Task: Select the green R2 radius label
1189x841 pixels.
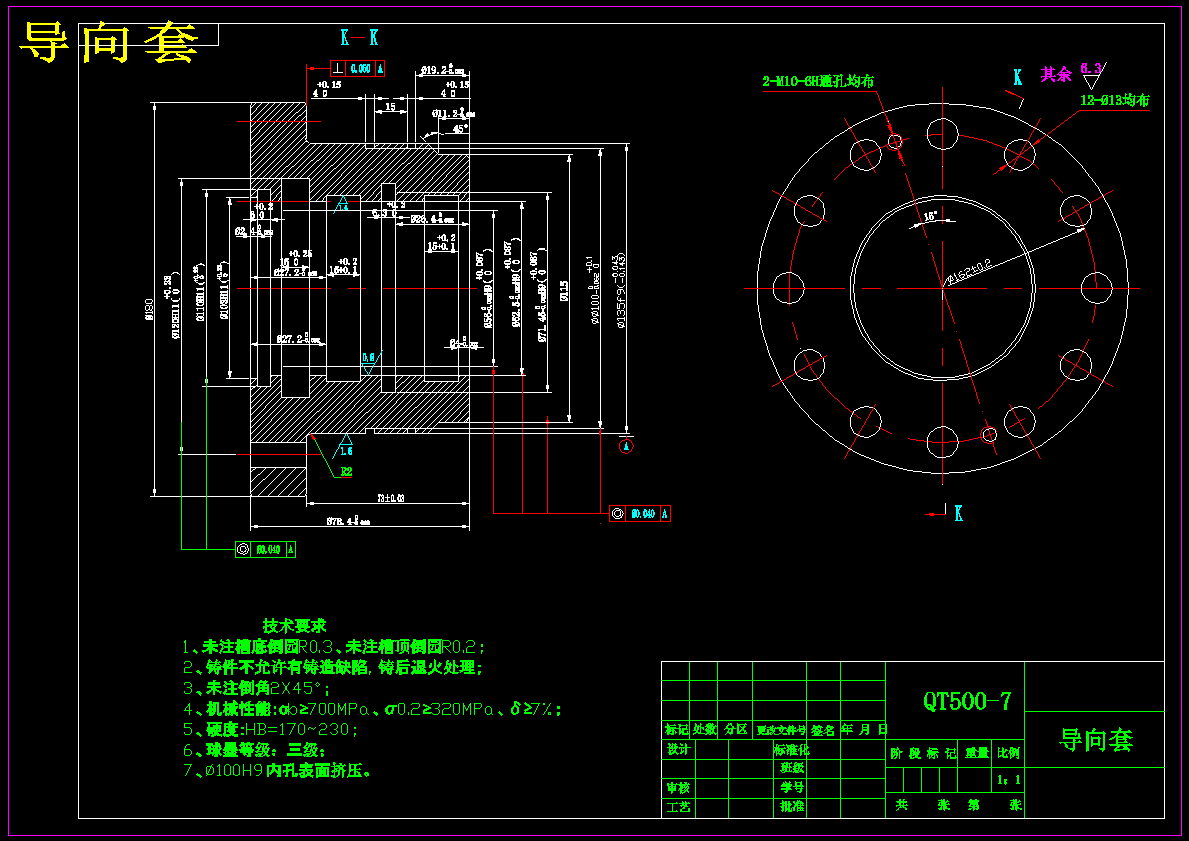Action: coord(346,472)
